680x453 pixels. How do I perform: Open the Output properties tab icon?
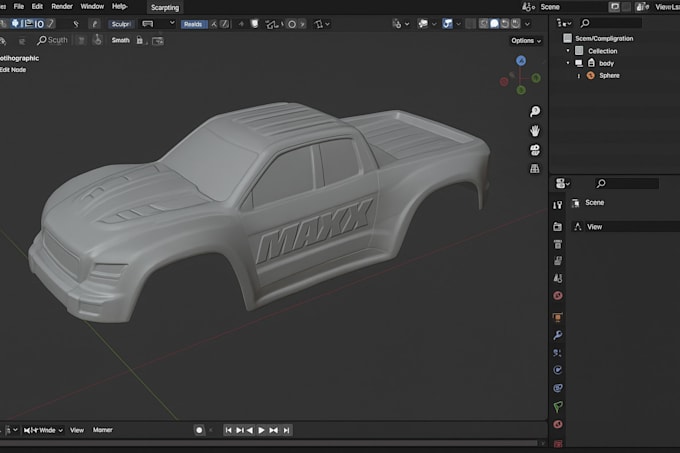click(558, 244)
